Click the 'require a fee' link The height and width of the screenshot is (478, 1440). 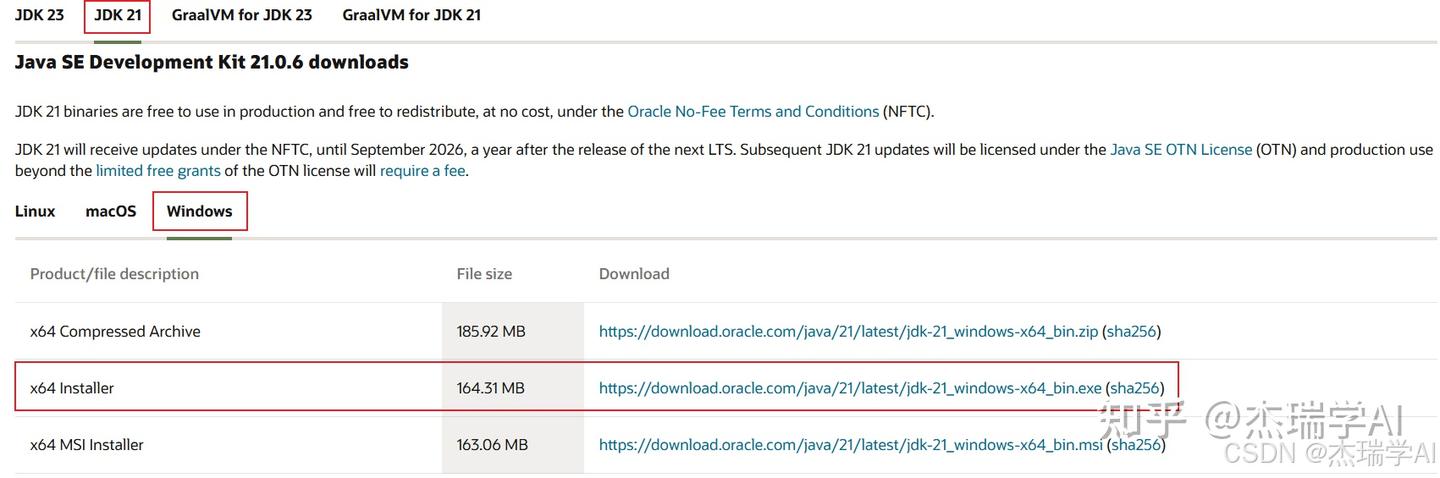(x=422, y=171)
